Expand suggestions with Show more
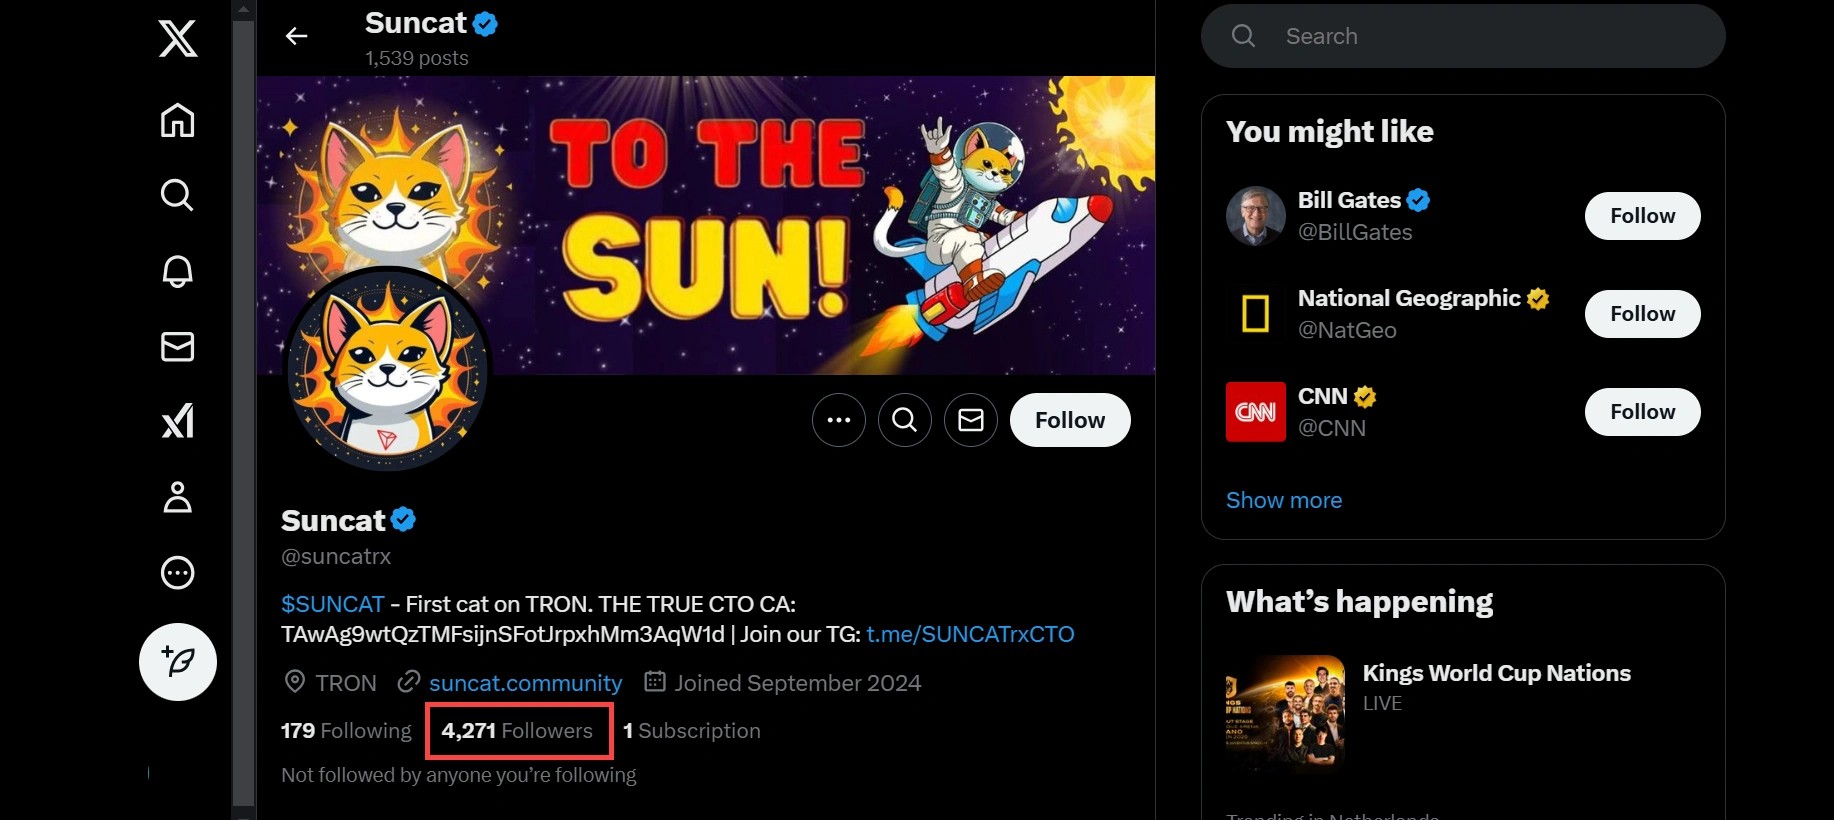The width and height of the screenshot is (1834, 820). (x=1284, y=500)
